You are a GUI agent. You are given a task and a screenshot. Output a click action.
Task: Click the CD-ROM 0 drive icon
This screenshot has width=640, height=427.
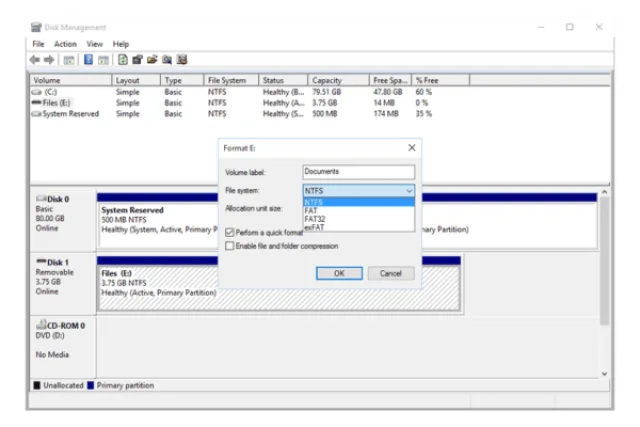pyautogui.click(x=41, y=325)
